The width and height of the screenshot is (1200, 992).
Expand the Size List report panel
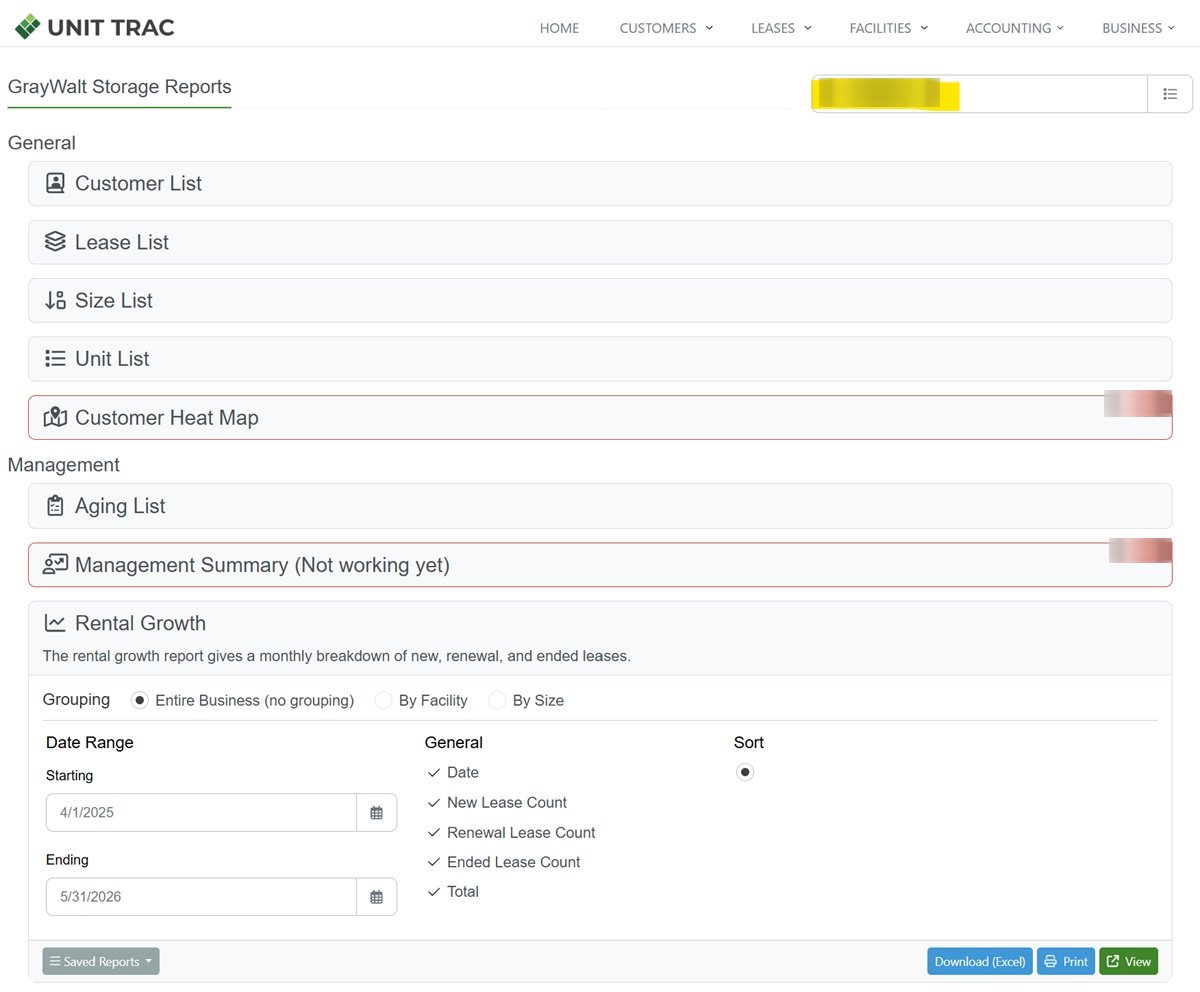[600, 300]
